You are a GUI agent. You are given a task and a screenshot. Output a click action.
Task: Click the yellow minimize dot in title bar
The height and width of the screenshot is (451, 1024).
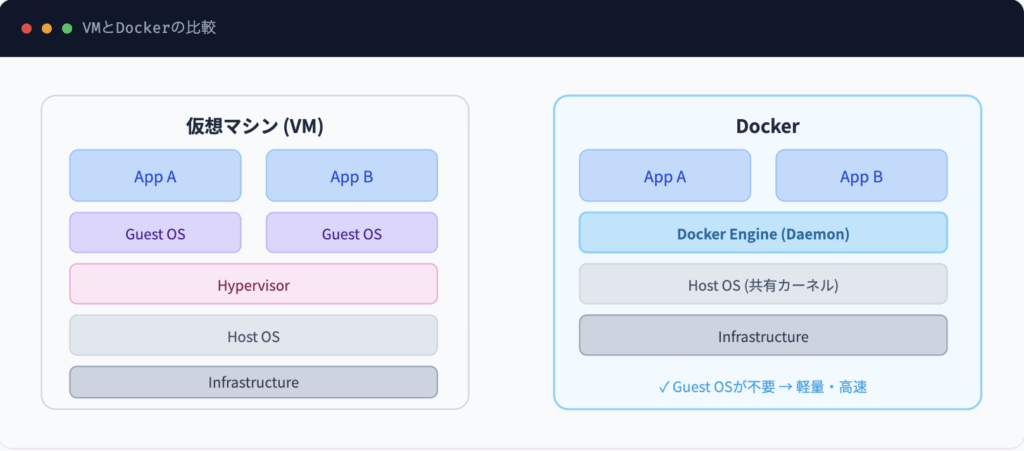click(x=47, y=28)
